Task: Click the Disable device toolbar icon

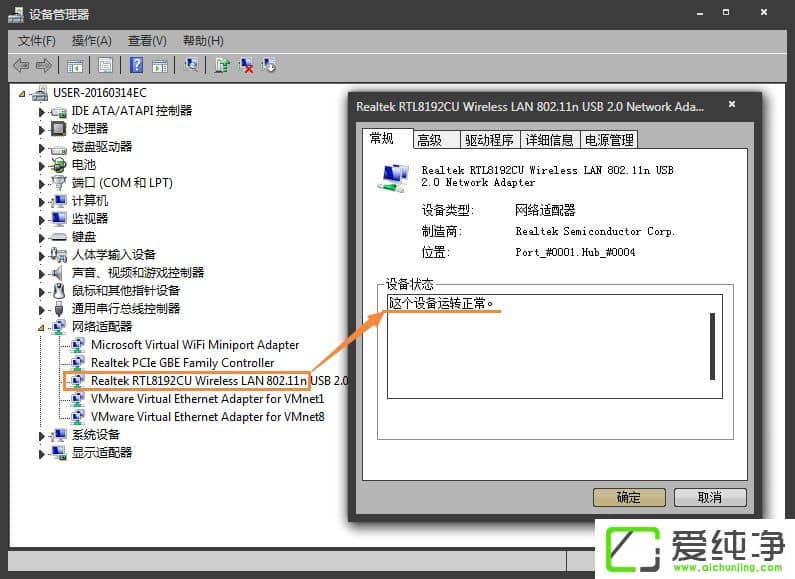Action: (269, 66)
